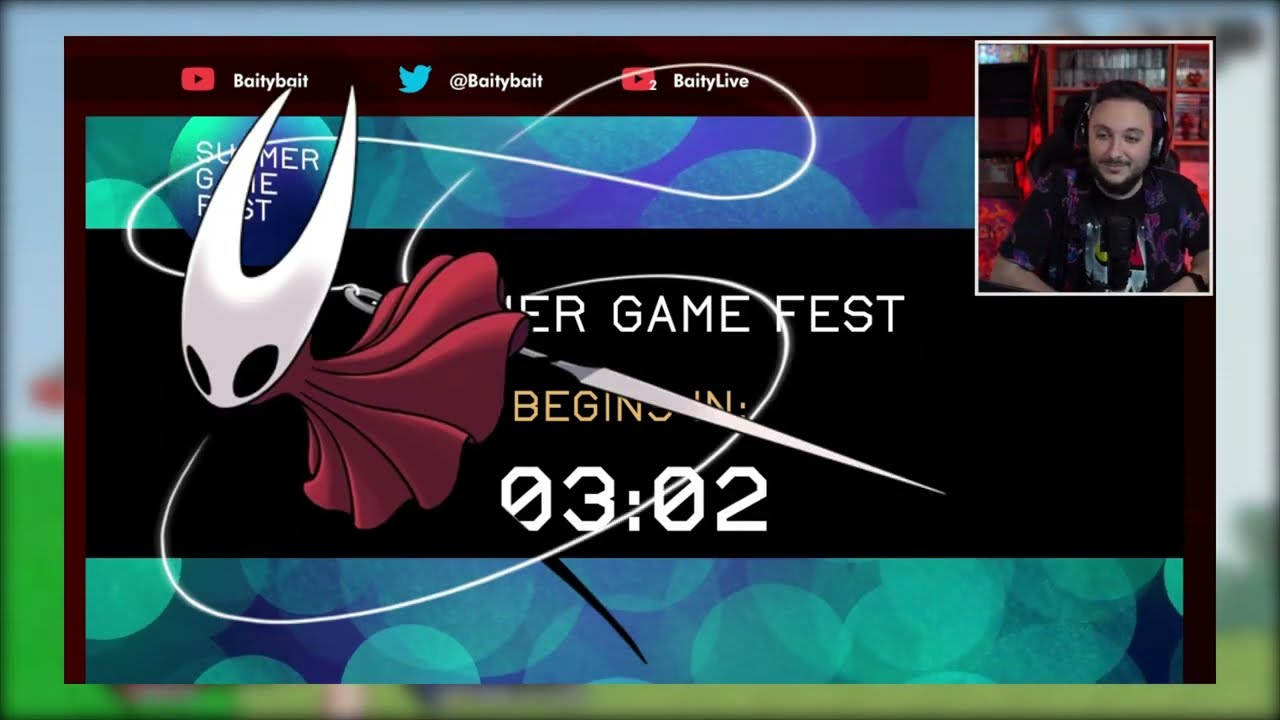1280x720 pixels.
Task: Click the streamer webcam thumbnail
Action: (x=1094, y=168)
